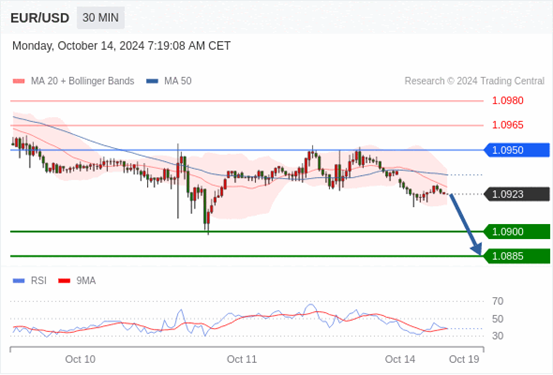Viewport: 553px width, 375px height.
Task: Click the date line 'Monday, October 14, 2024 7:19:08 AM CET'
Action: 121,46
